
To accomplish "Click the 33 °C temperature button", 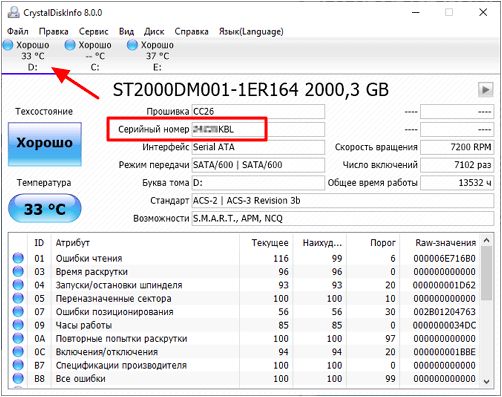I will coord(45,209).
